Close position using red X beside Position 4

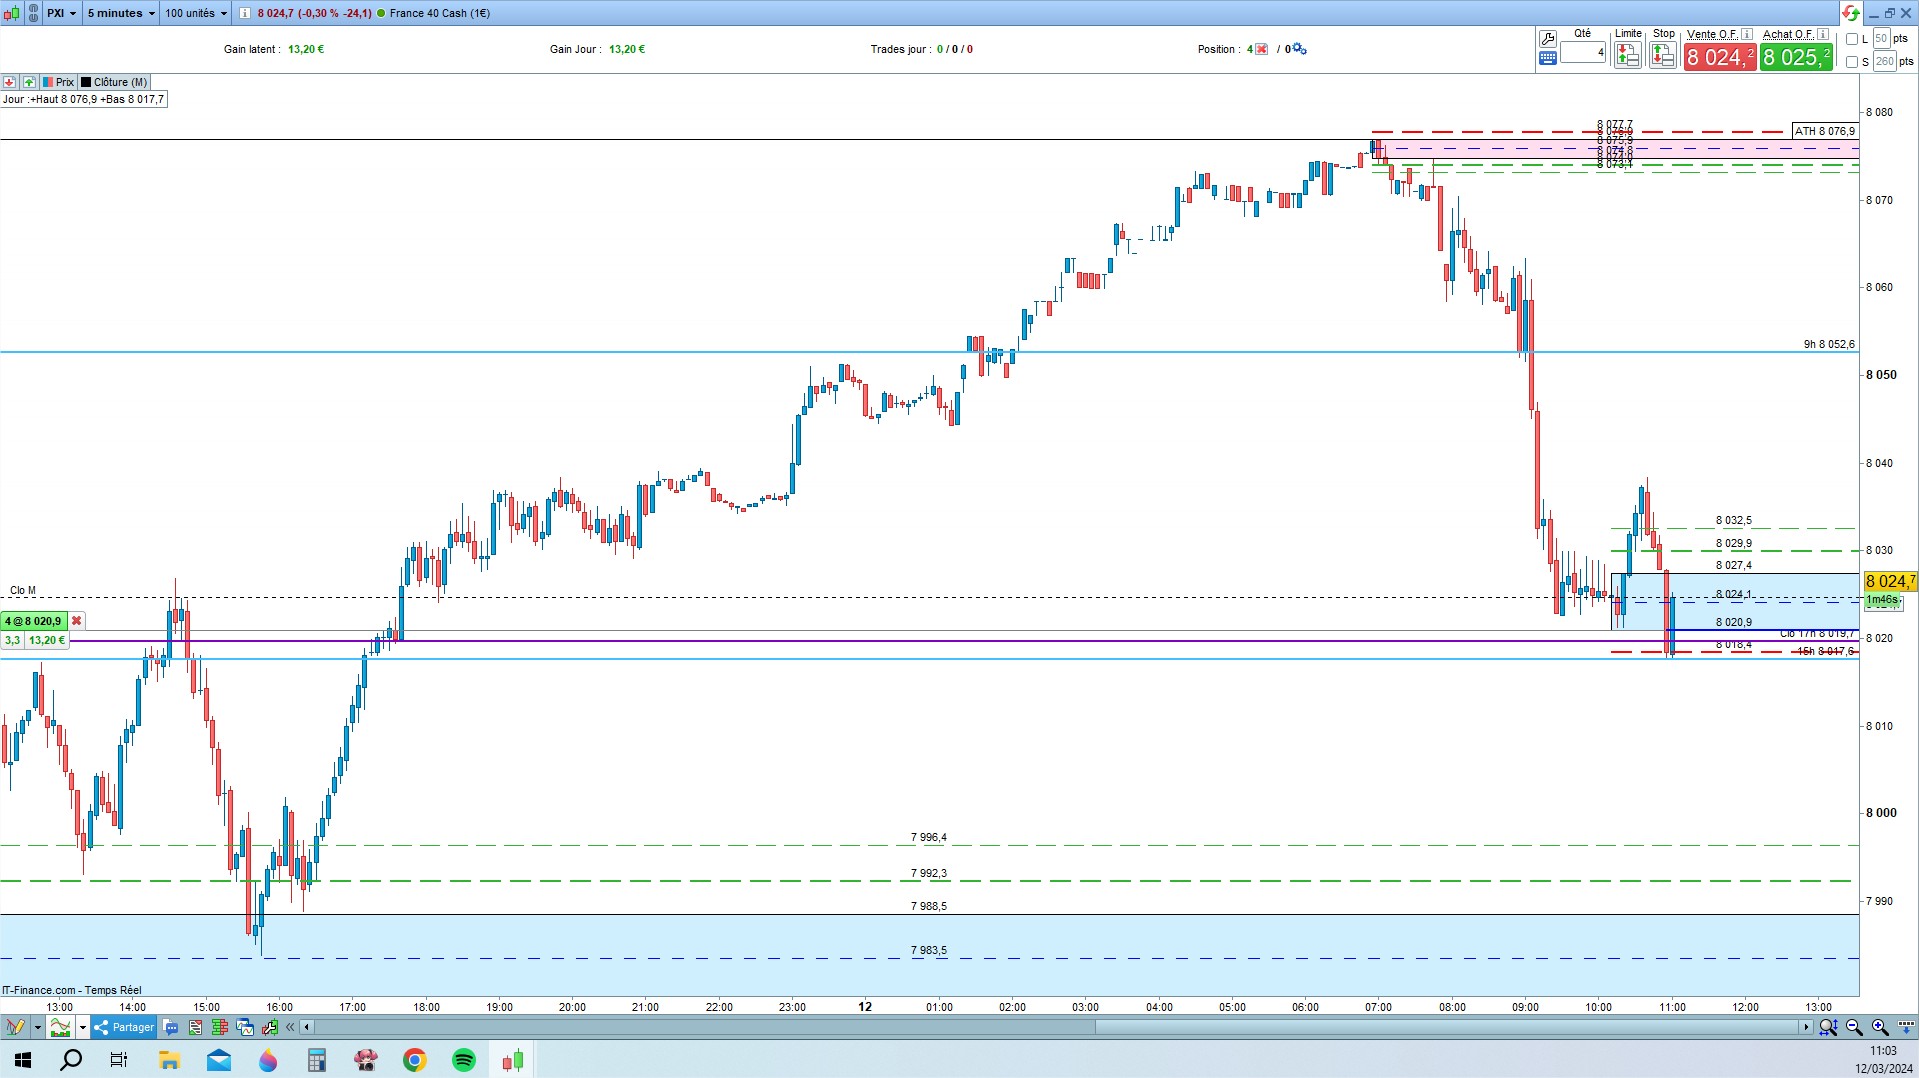(1262, 49)
